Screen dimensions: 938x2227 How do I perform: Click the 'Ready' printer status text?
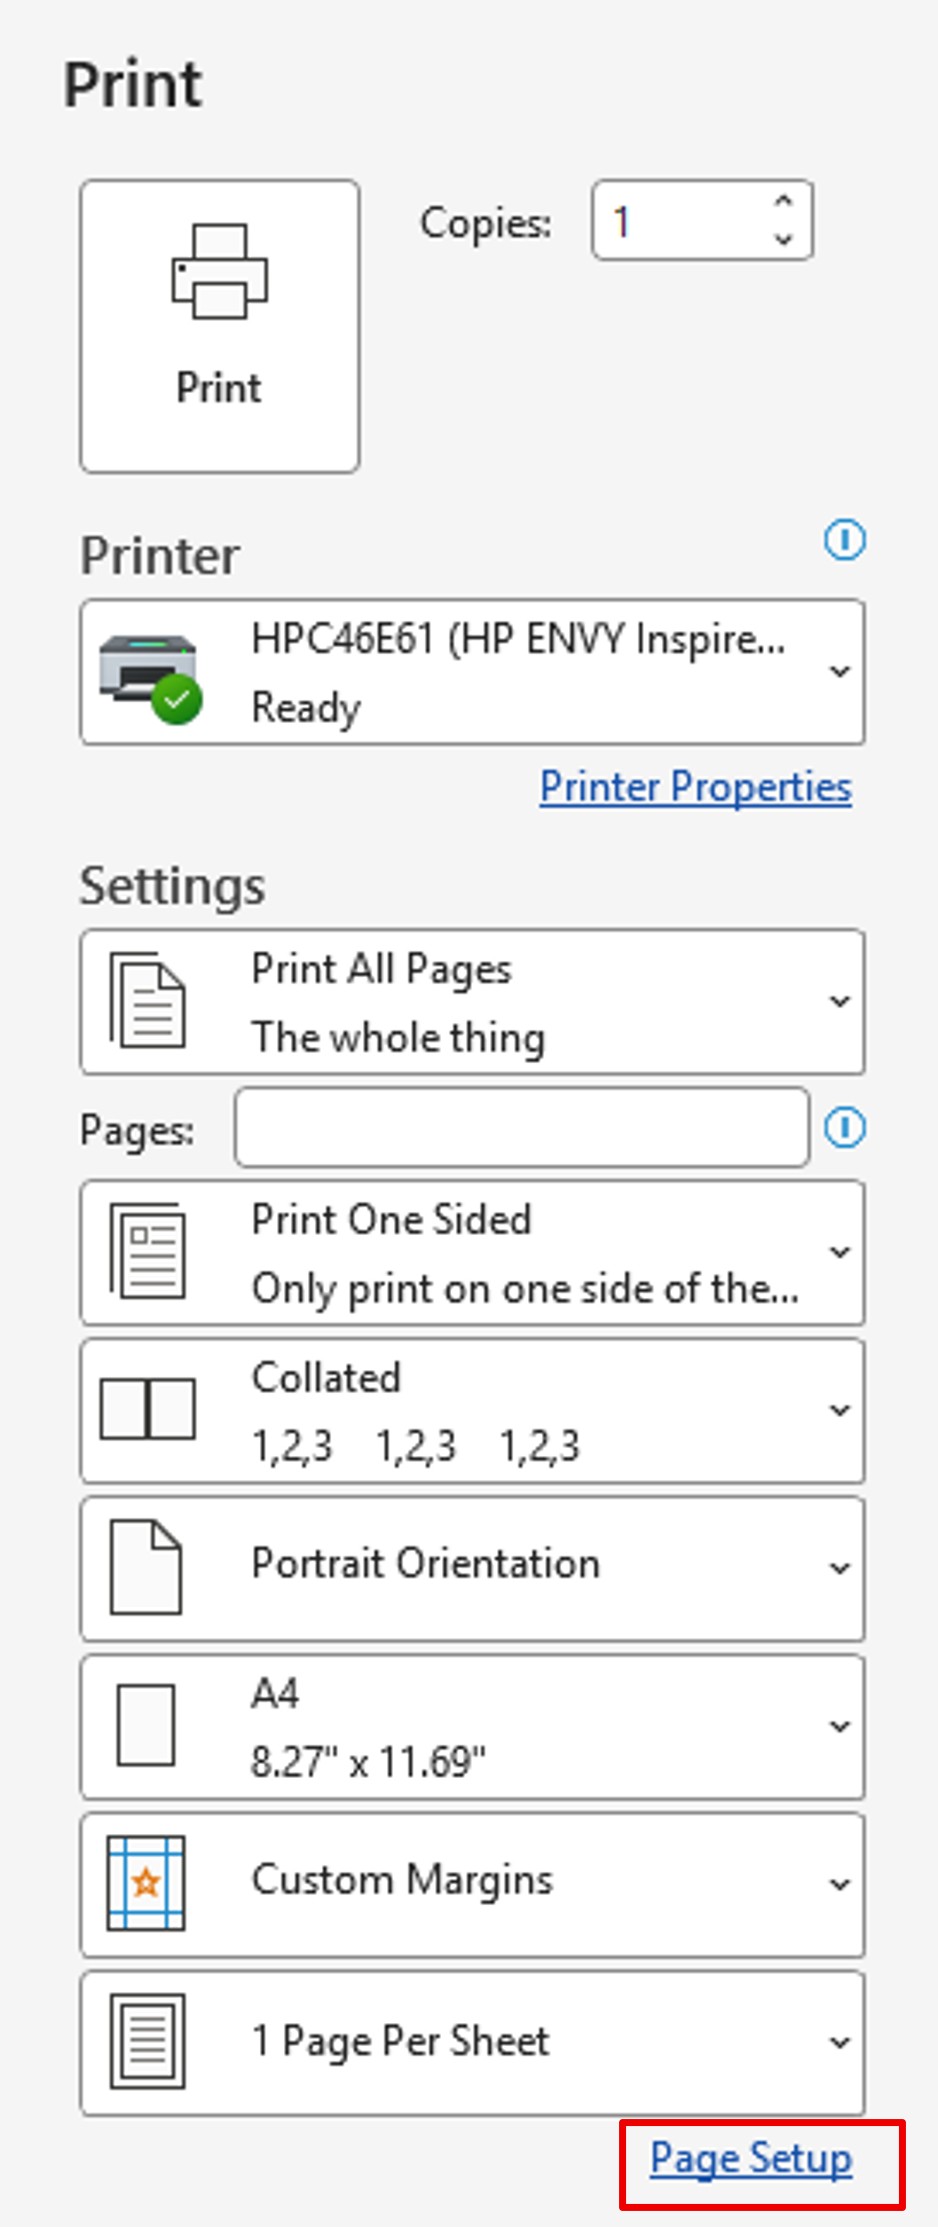click(306, 708)
